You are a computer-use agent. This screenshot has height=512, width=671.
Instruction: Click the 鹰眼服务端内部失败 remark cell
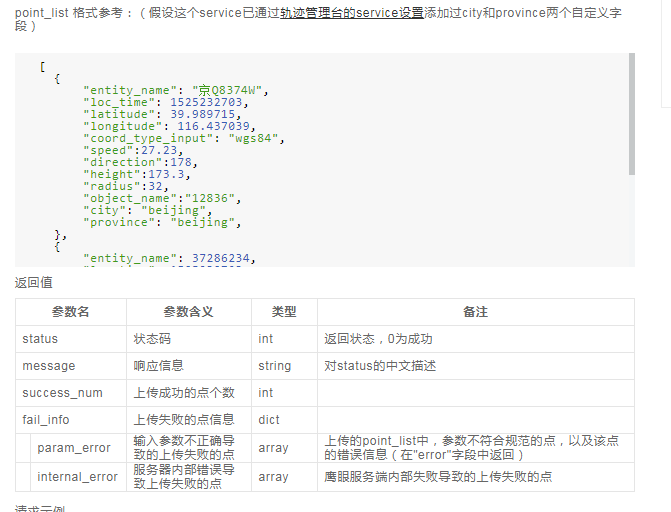[476, 477]
